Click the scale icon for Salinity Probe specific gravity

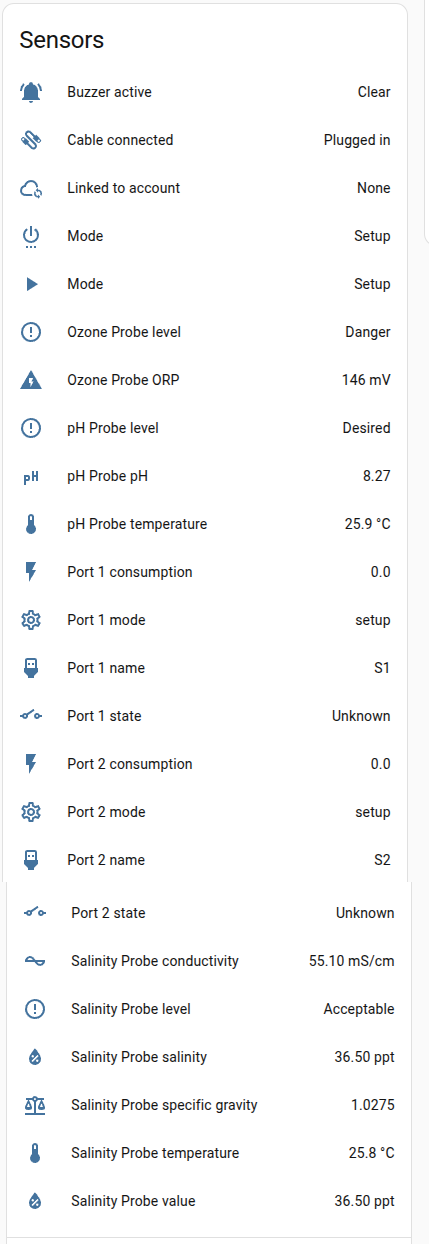point(35,1105)
